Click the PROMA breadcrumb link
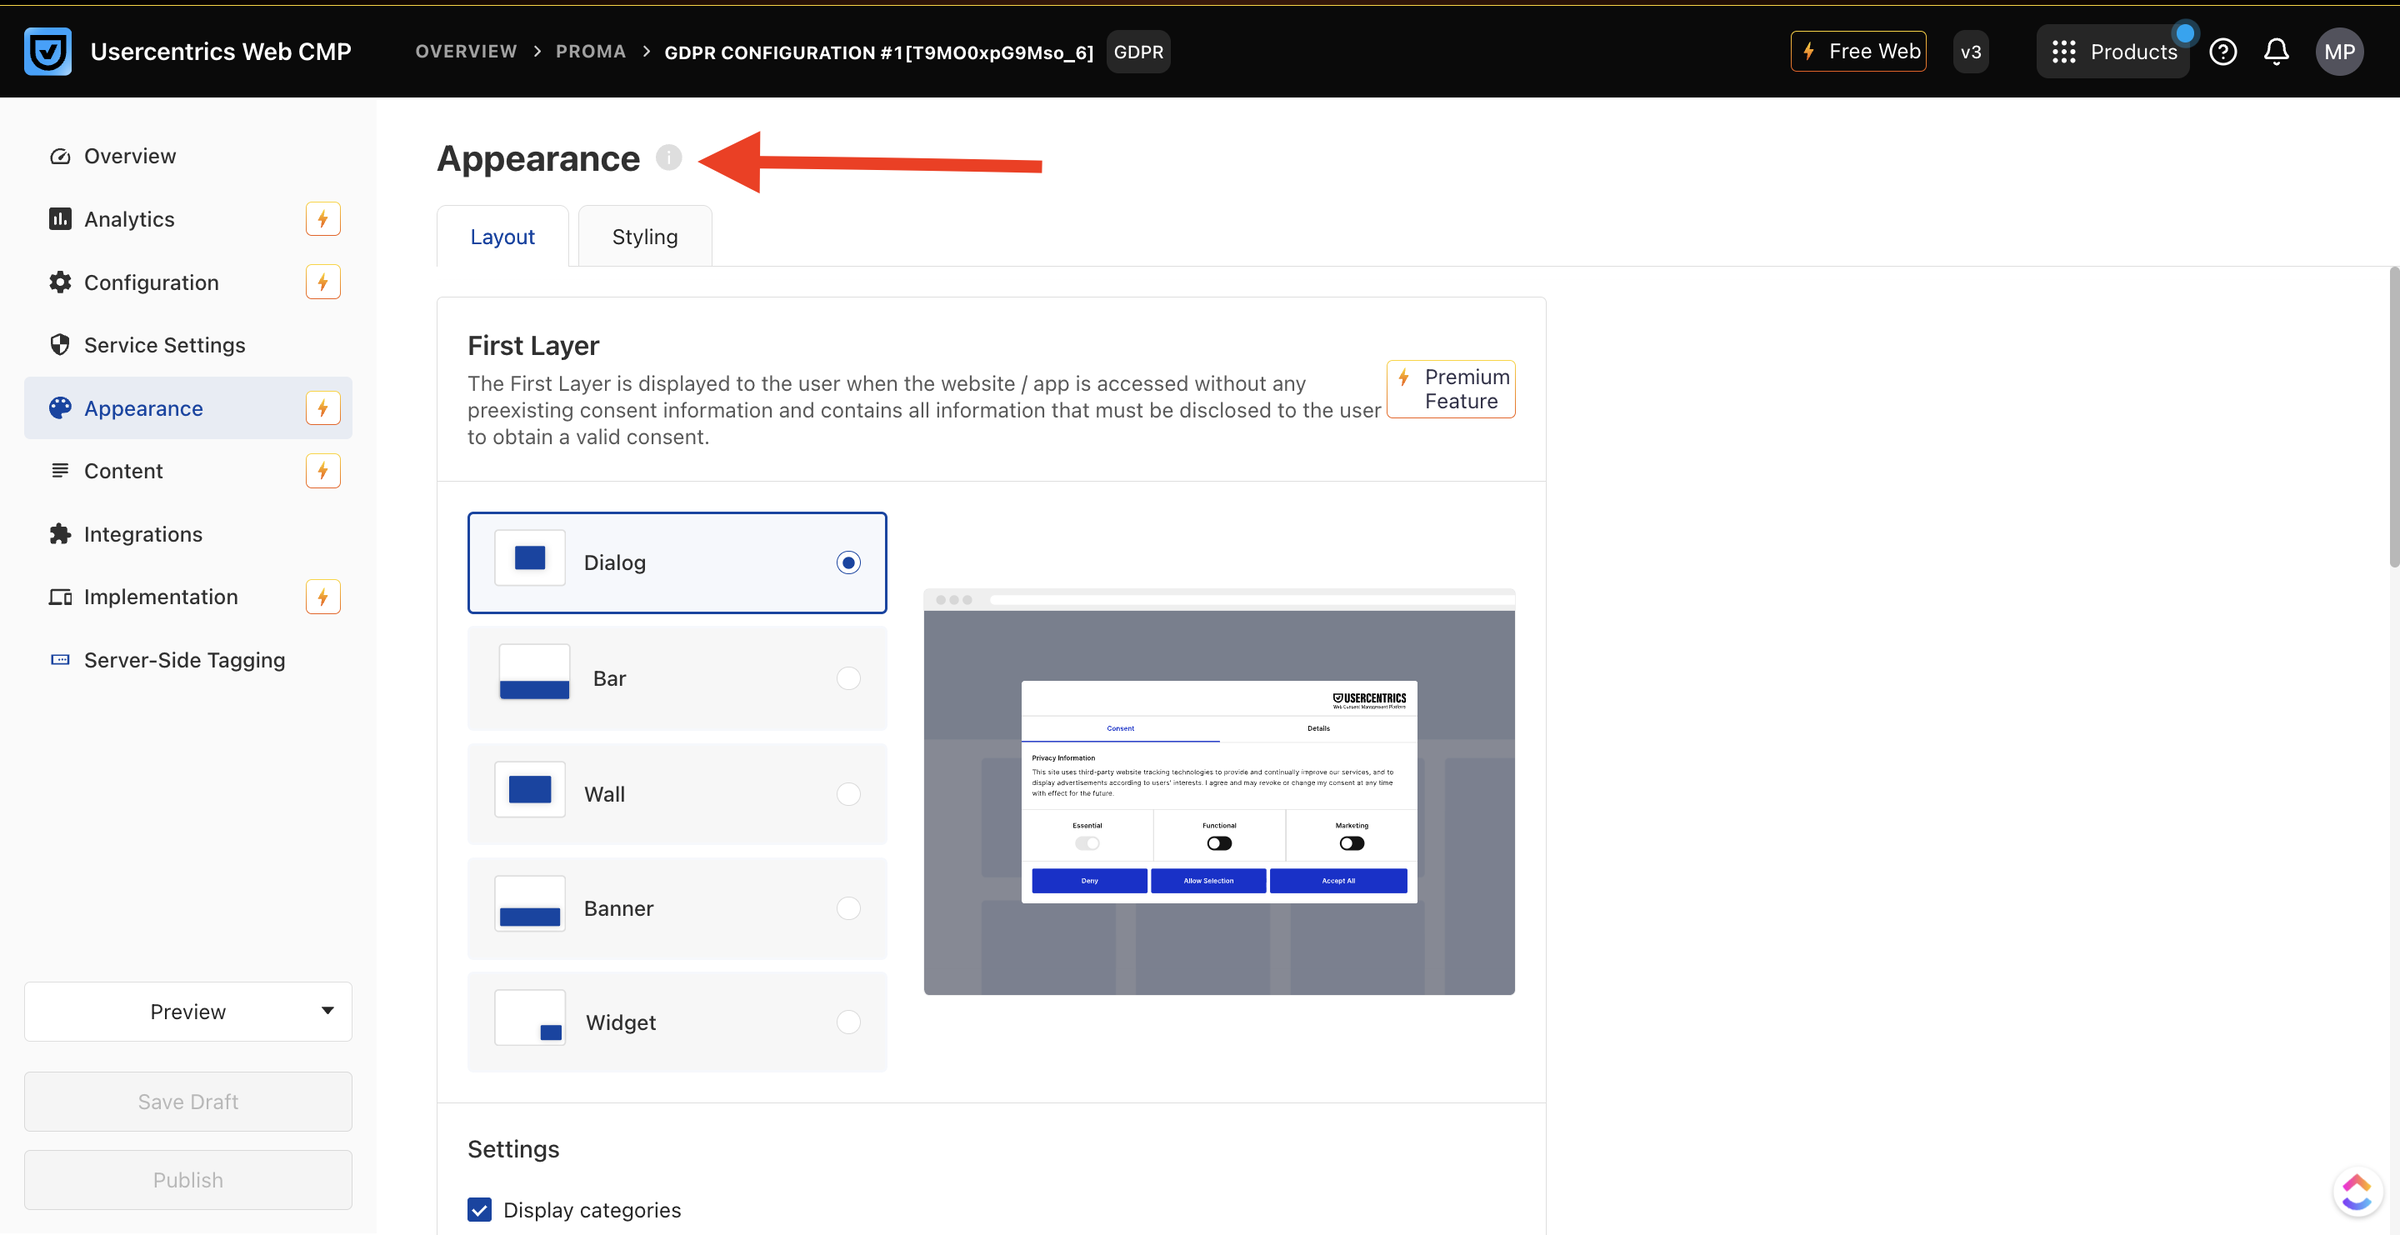Viewport: 2400px width, 1235px height. point(591,52)
